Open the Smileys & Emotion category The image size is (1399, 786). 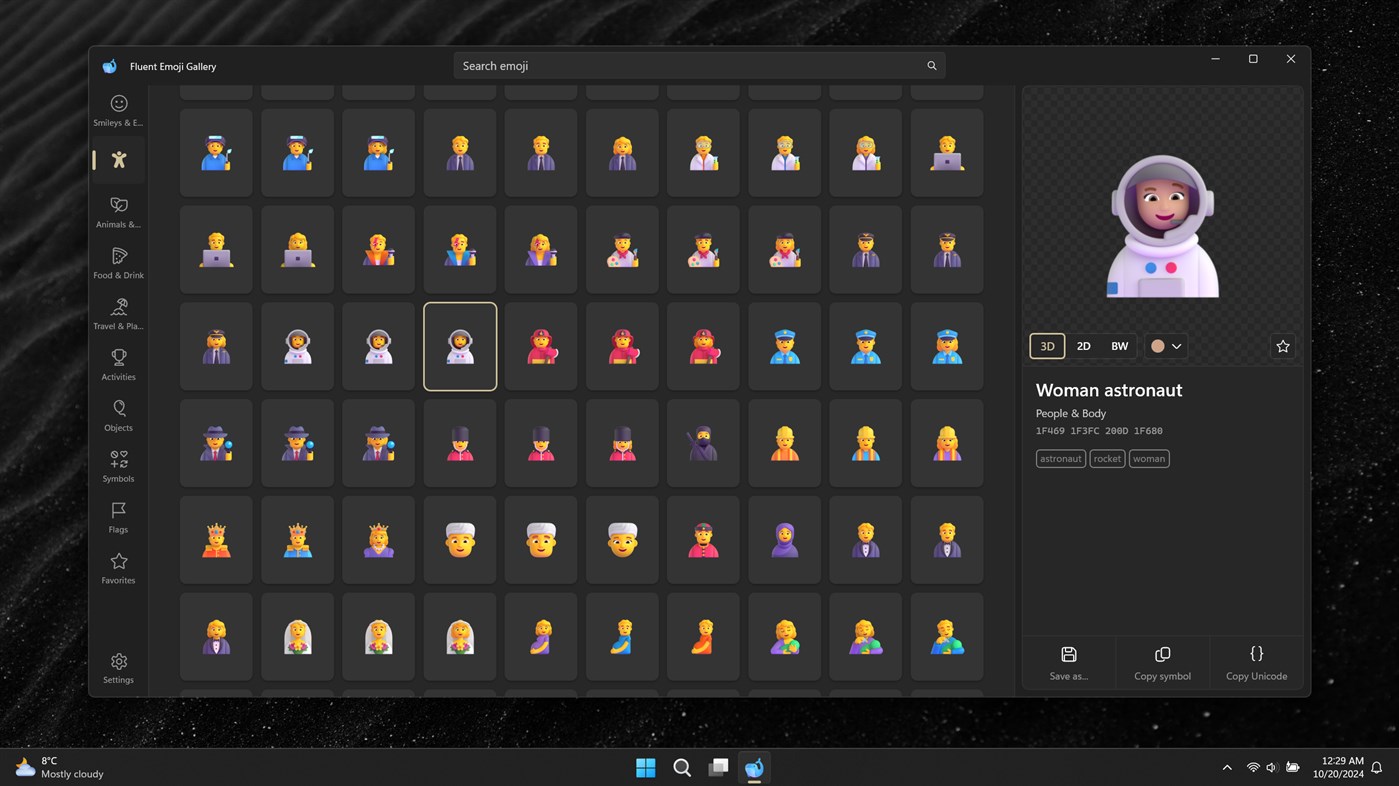(x=118, y=110)
